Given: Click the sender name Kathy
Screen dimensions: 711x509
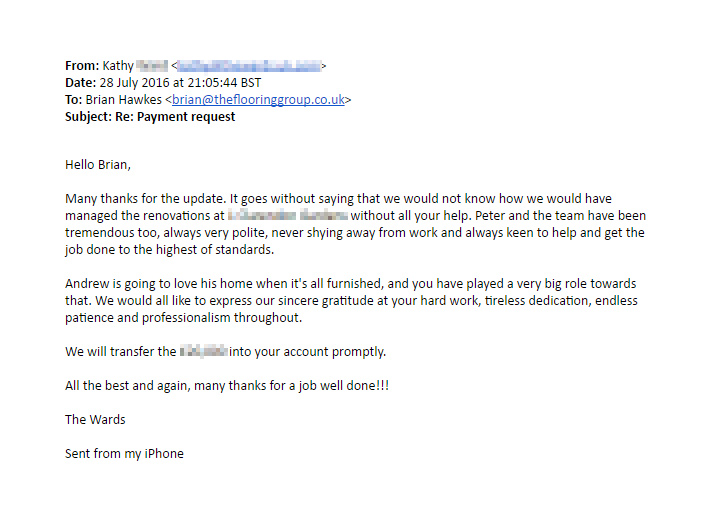Looking at the screenshot, I should pos(117,66).
